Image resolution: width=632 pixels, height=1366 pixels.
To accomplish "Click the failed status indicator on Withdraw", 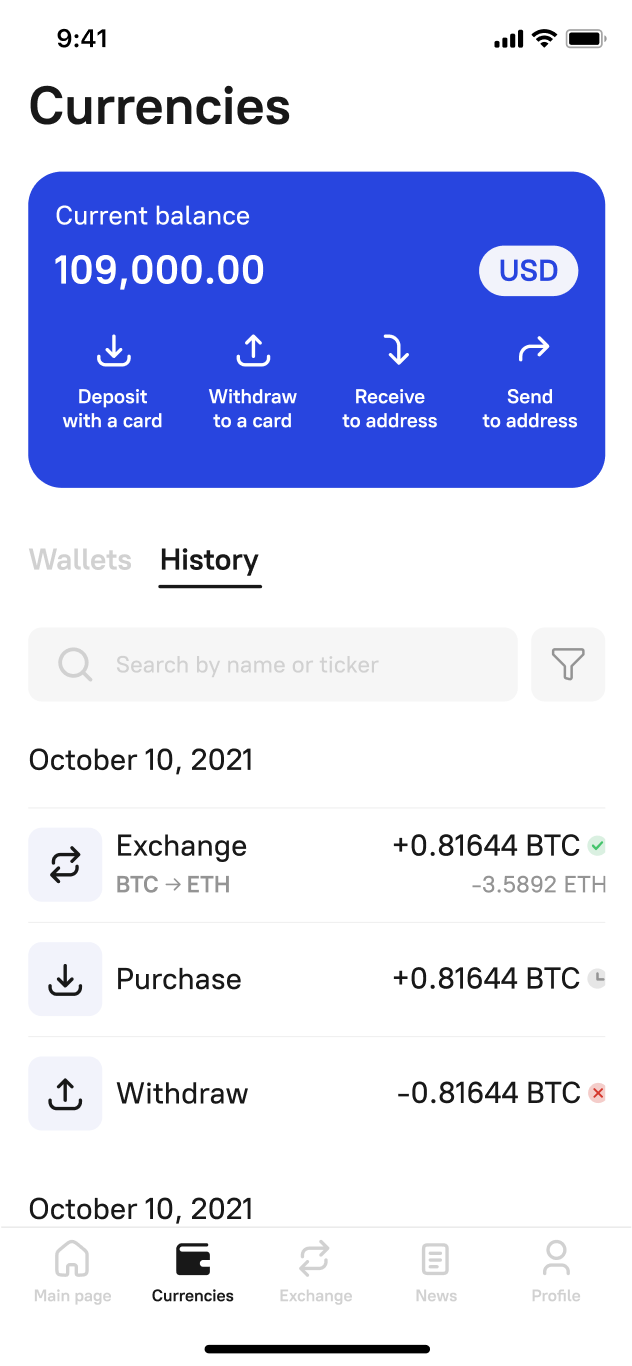I will pyautogui.click(x=598, y=1094).
